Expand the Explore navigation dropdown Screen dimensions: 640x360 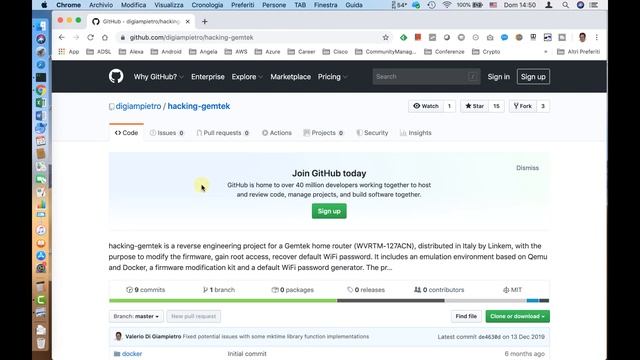pyautogui.click(x=247, y=77)
